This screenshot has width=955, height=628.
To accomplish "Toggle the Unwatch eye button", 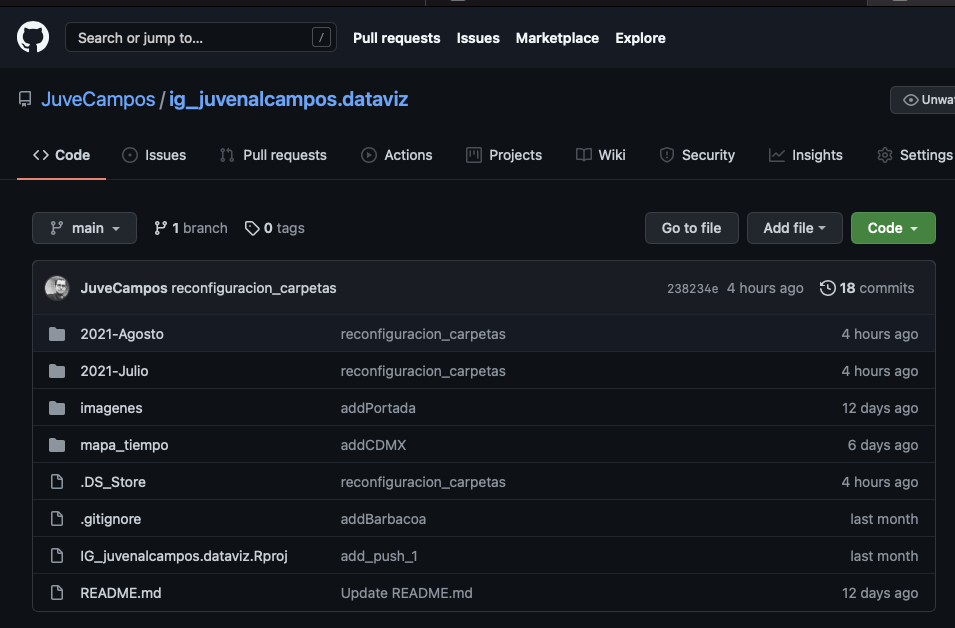I will point(922,100).
